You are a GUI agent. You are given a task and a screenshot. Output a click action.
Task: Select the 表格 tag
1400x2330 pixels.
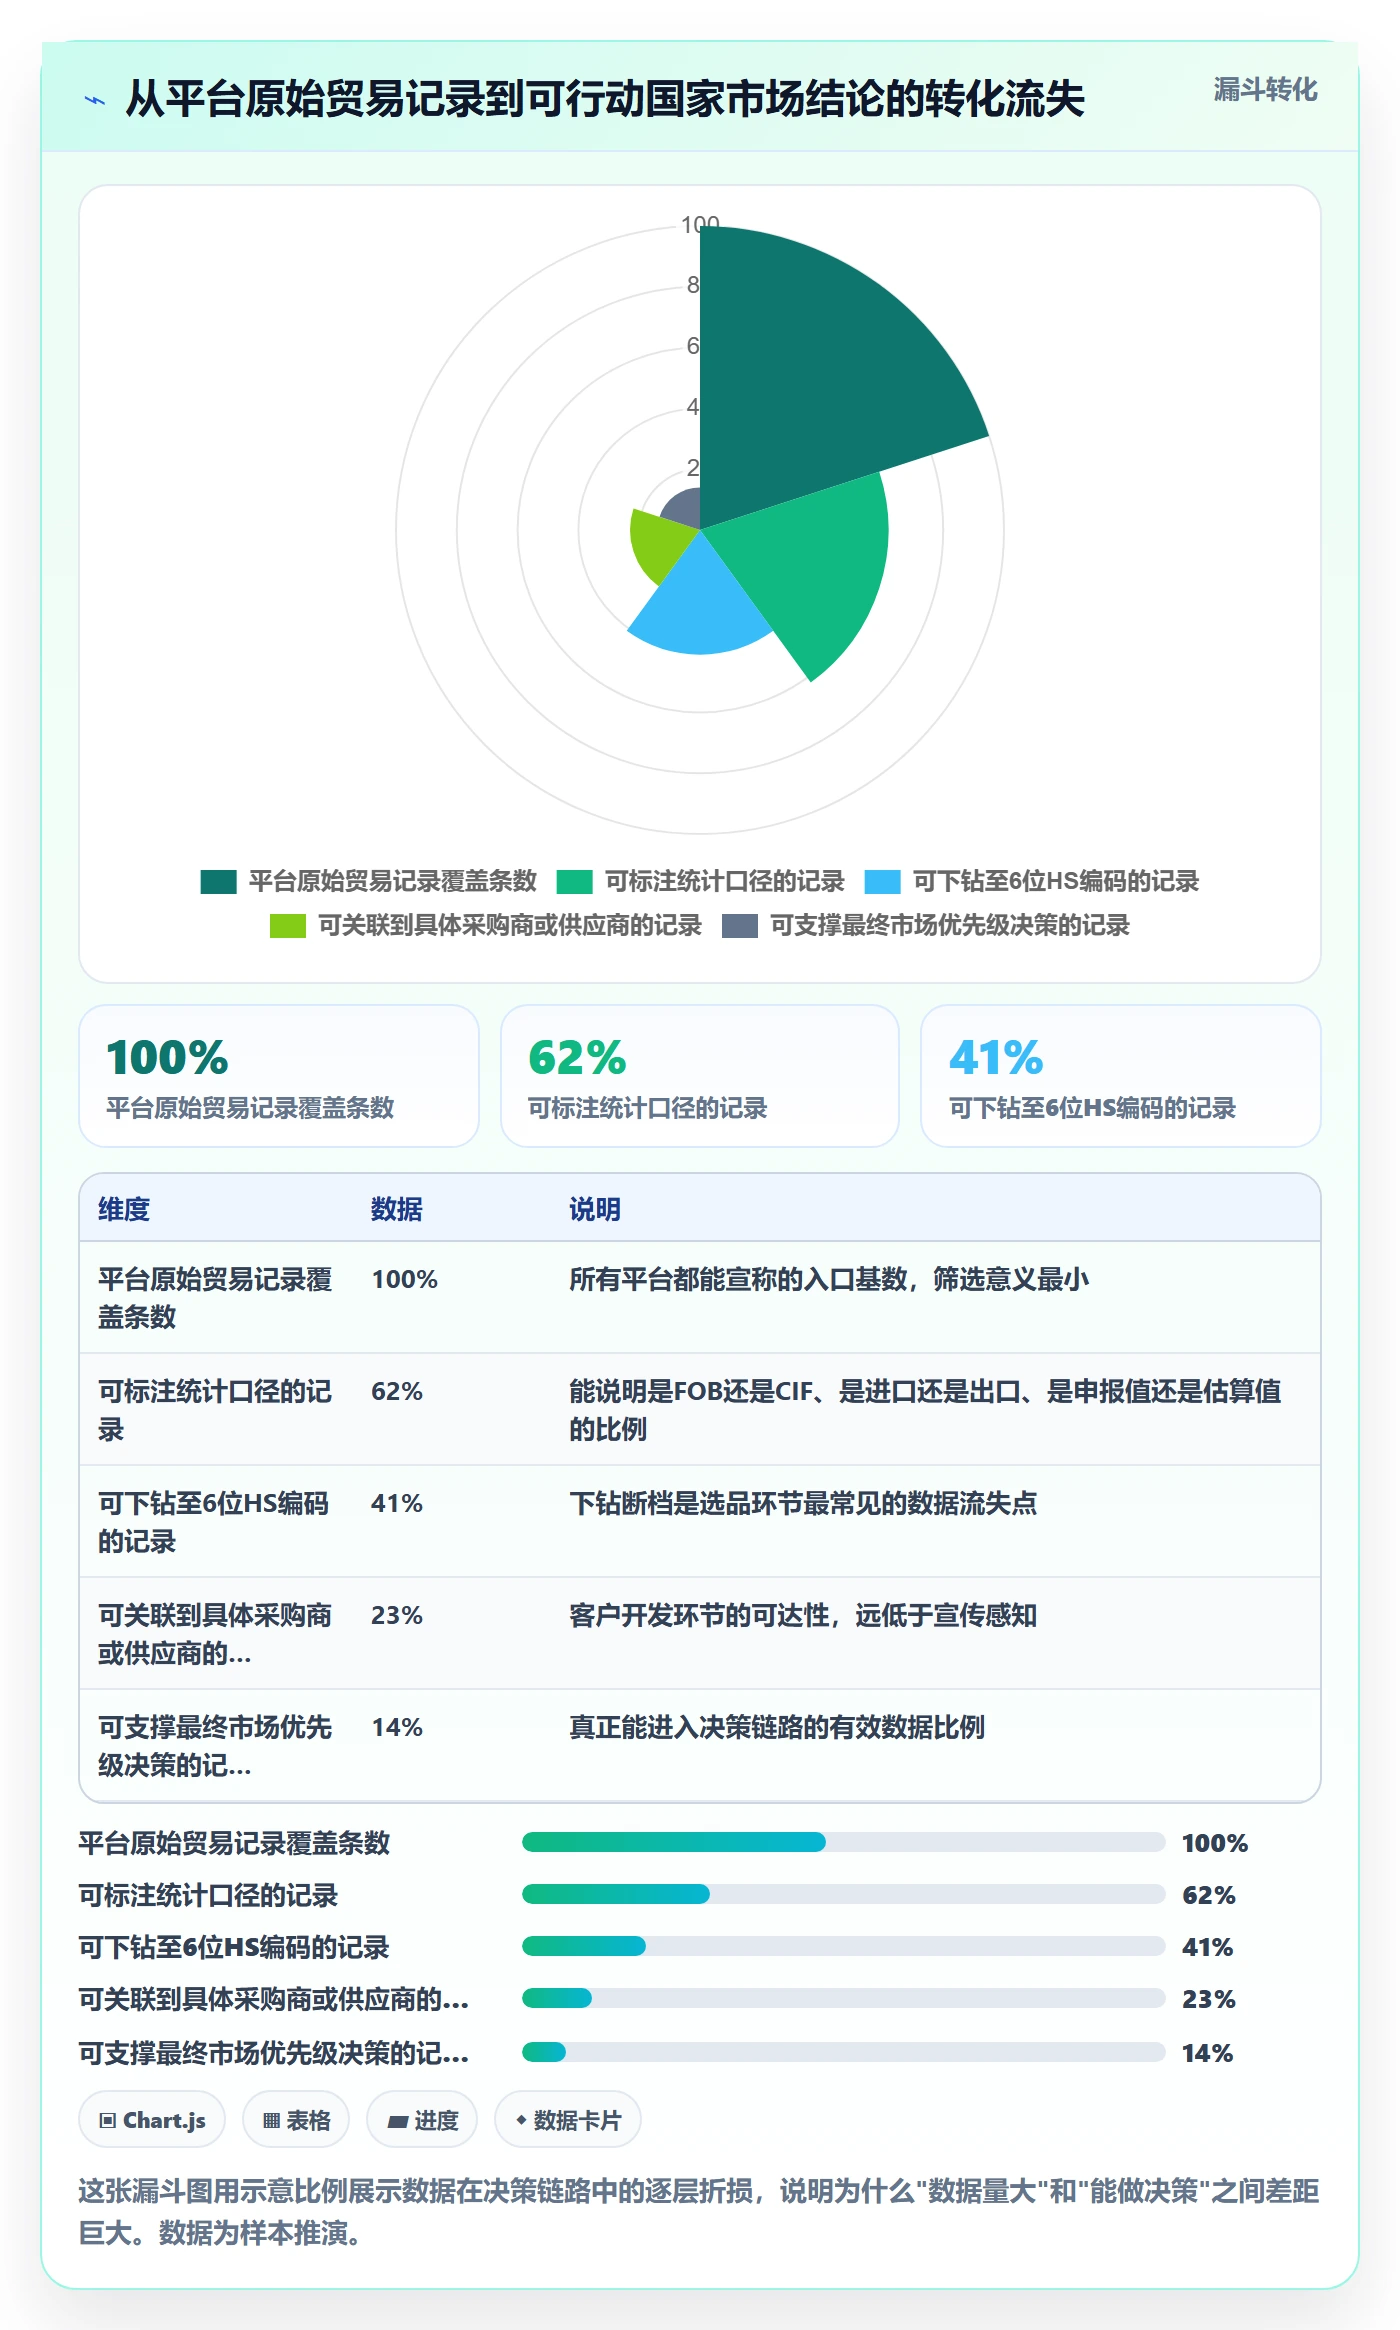[x=296, y=2119]
